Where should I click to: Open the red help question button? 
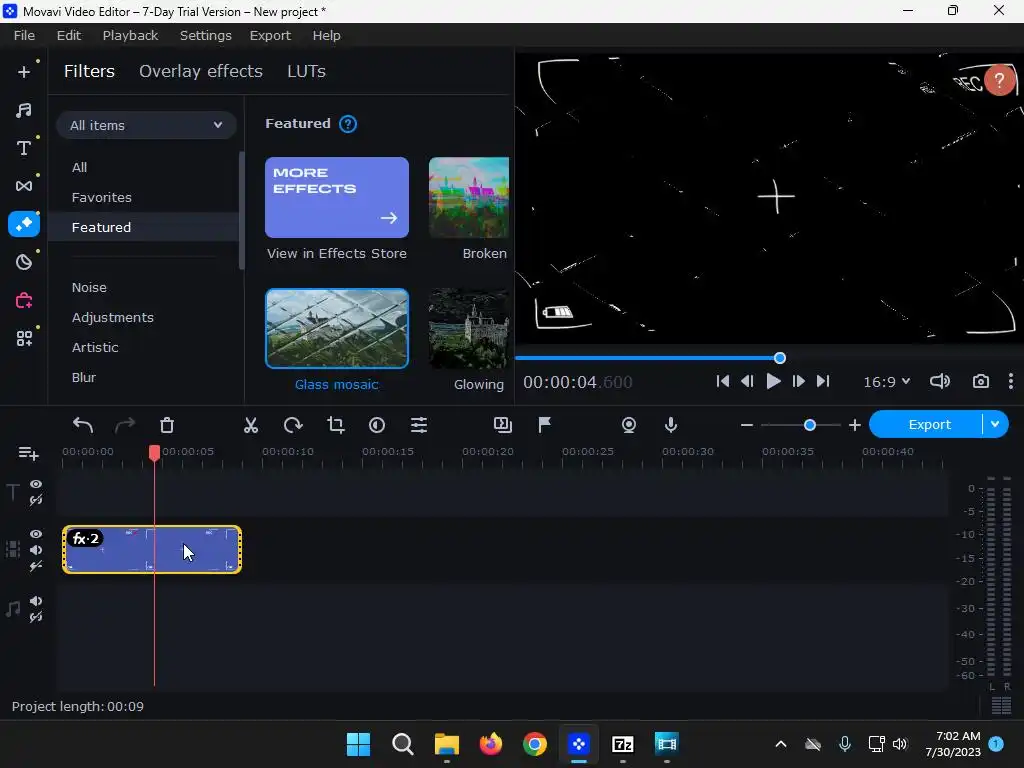[999, 80]
